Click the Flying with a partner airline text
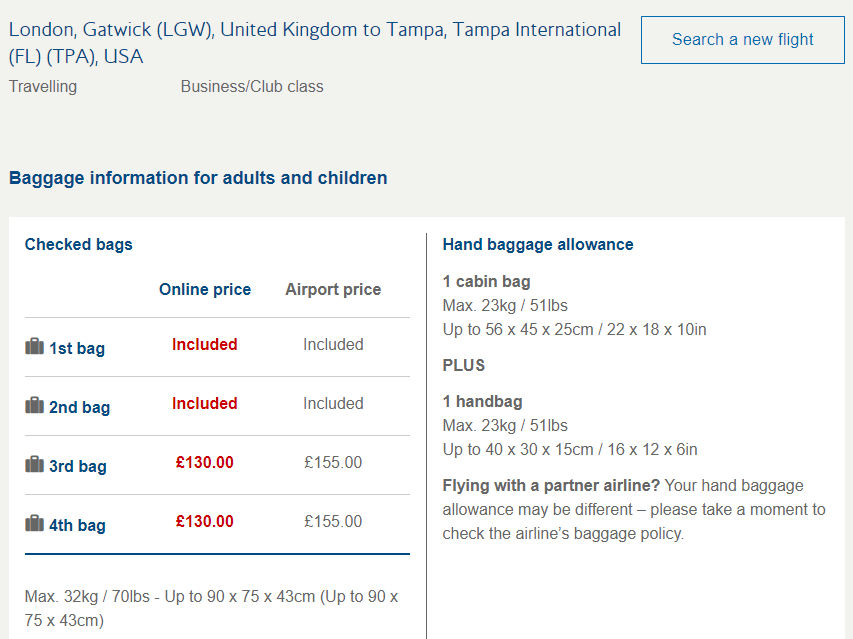This screenshot has width=853, height=639. pos(551,486)
